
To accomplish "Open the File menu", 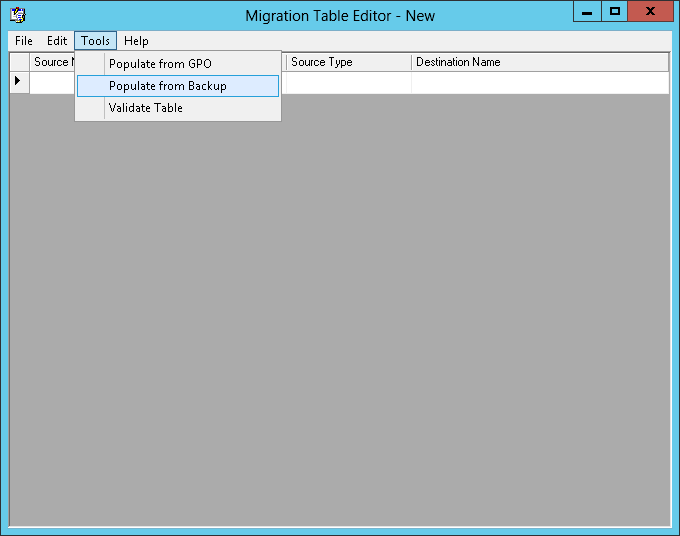I will (x=24, y=41).
